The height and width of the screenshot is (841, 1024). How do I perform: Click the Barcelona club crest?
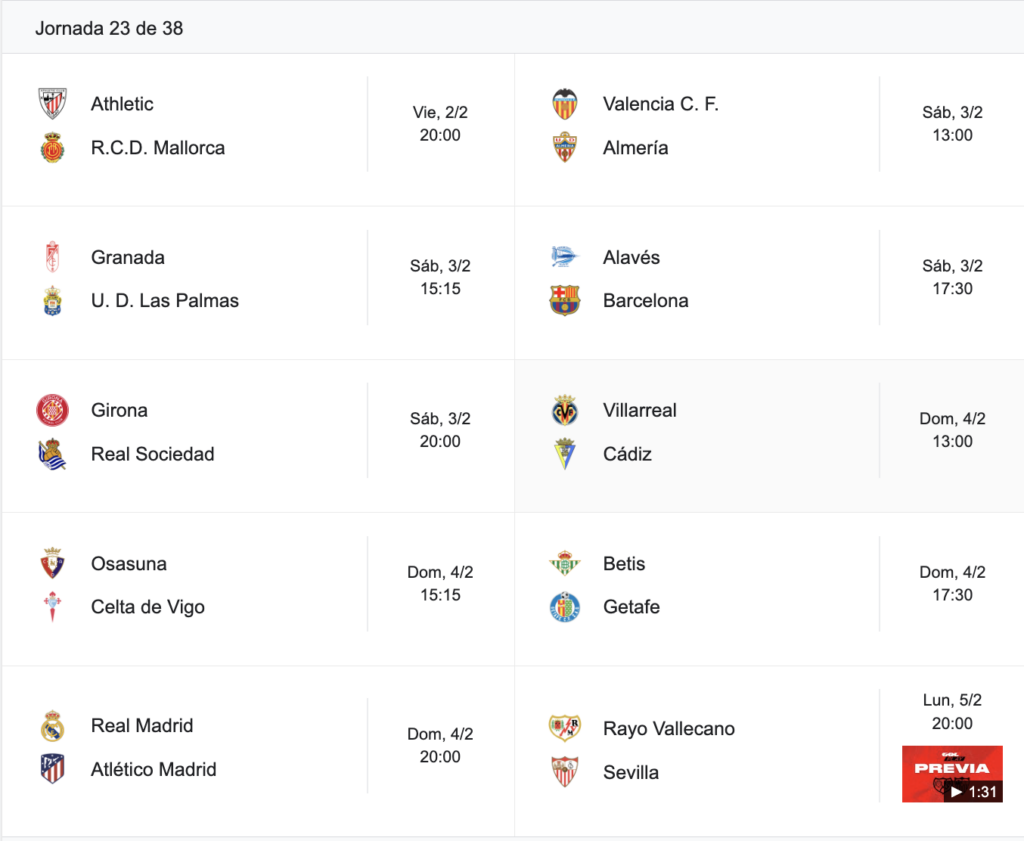coord(564,300)
